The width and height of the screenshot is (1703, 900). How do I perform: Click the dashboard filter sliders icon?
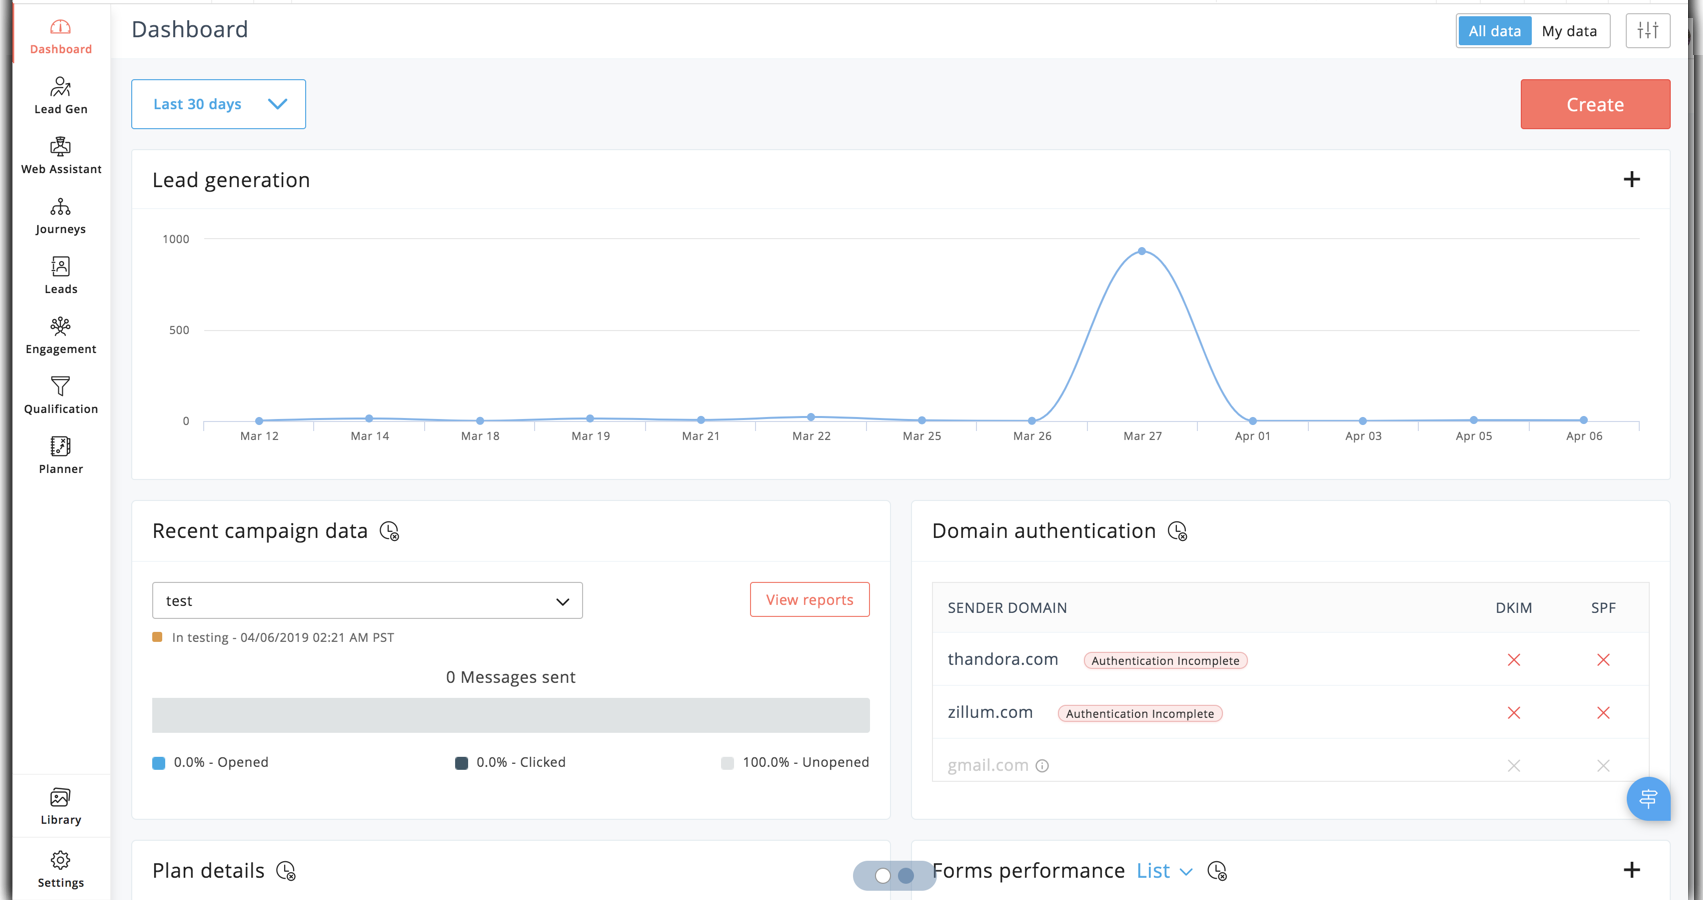1647,31
